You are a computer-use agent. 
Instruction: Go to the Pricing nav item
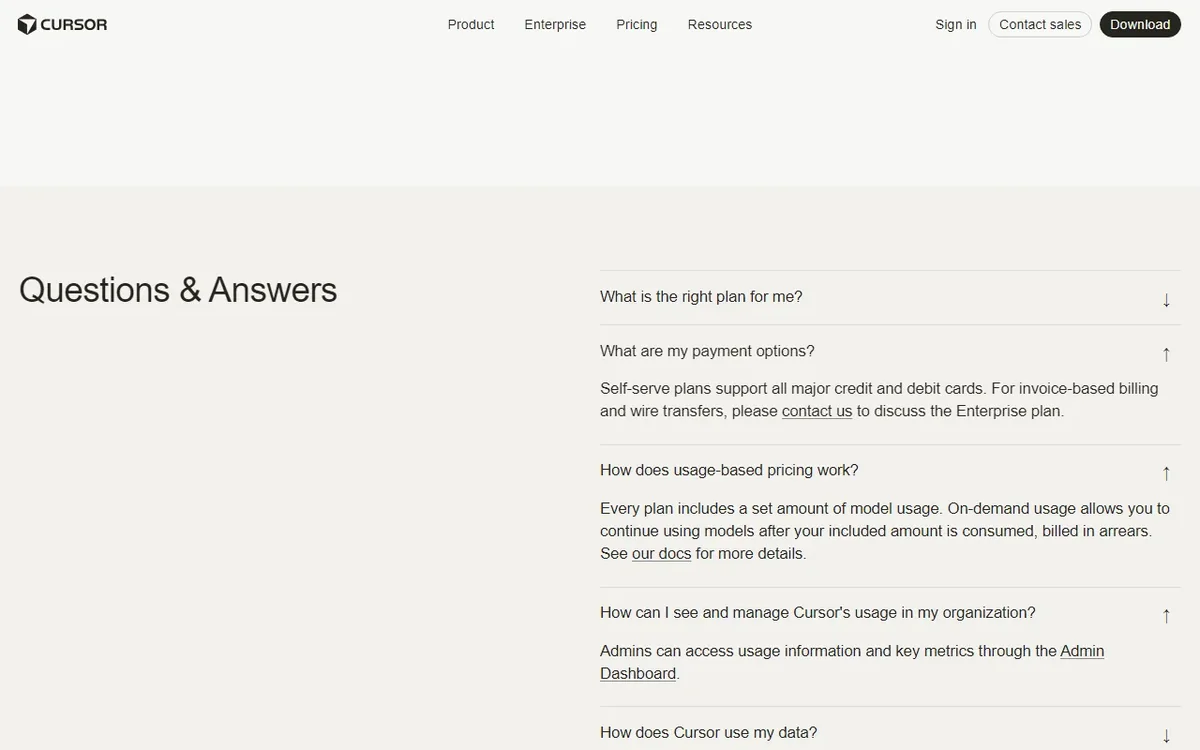pos(637,24)
